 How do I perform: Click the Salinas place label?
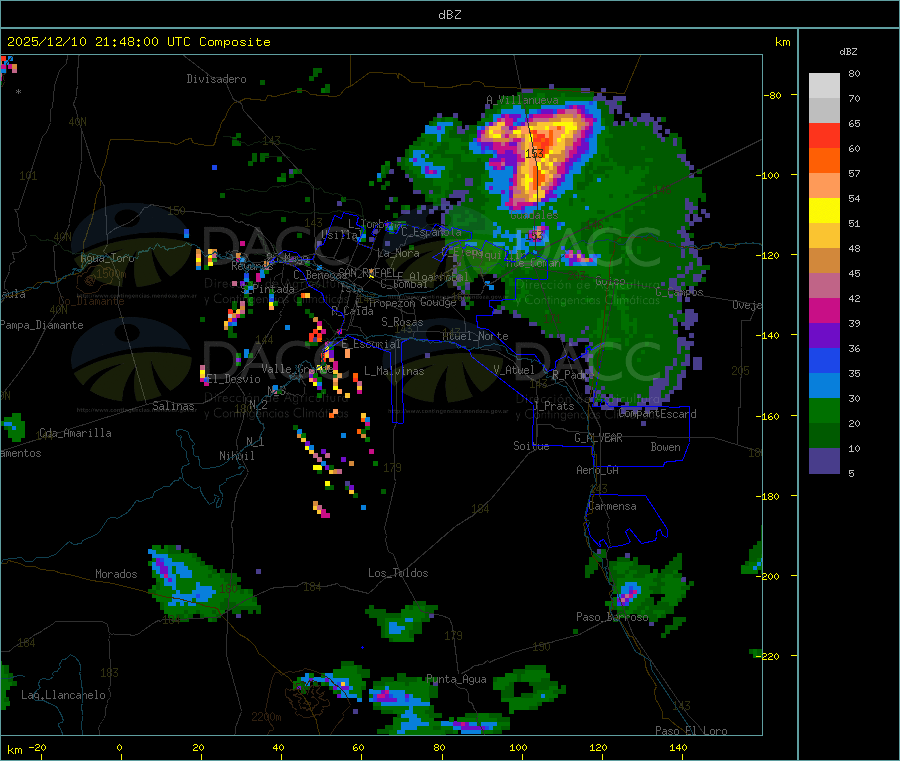tap(173, 406)
